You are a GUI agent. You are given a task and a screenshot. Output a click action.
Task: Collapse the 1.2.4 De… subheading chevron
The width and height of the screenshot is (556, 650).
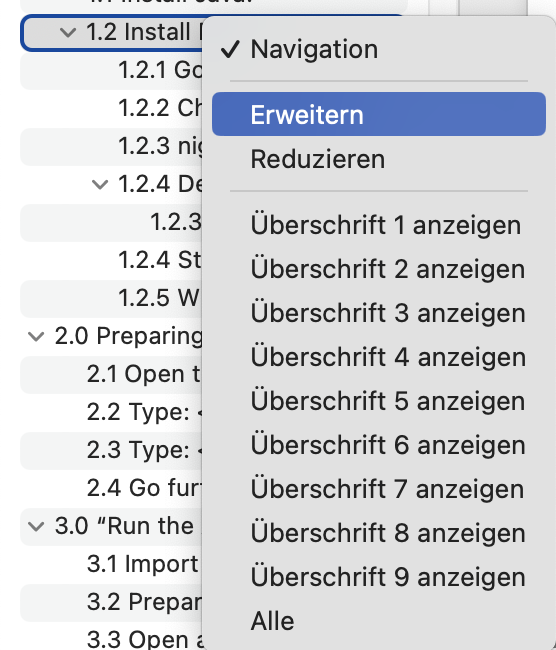[100, 184]
